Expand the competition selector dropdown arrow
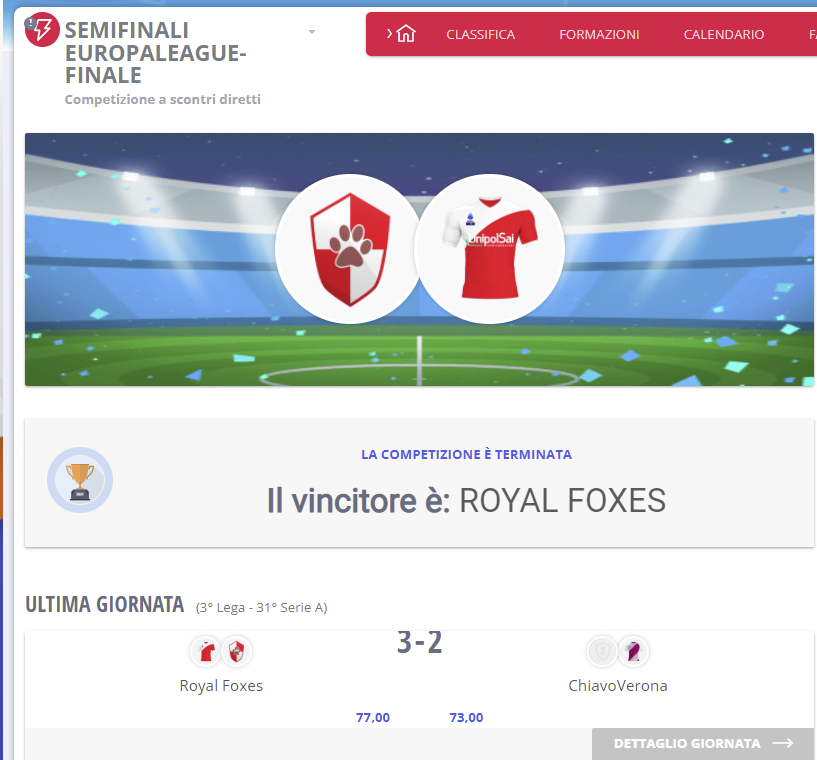This screenshot has width=817, height=760. coord(312,32)
